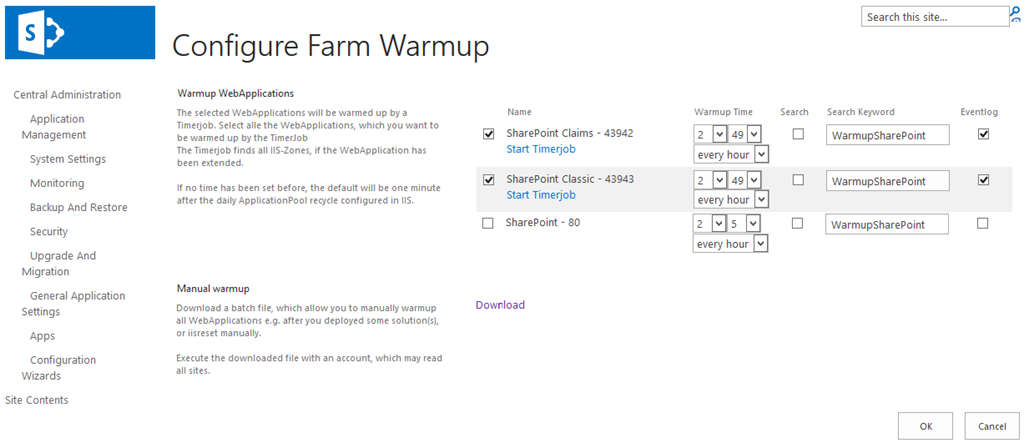The image size is (1024, 443).
Task: Disable Eventlog for SharePoint Claims - 43942
Action: 984,134
